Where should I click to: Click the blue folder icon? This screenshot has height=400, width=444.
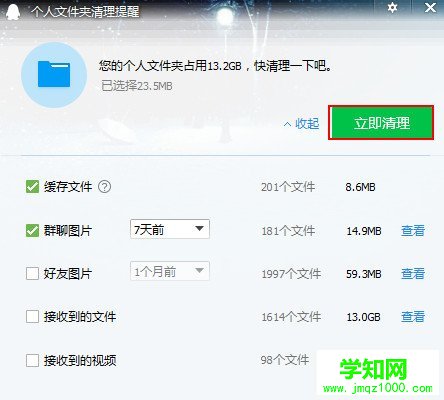point(54,74)
